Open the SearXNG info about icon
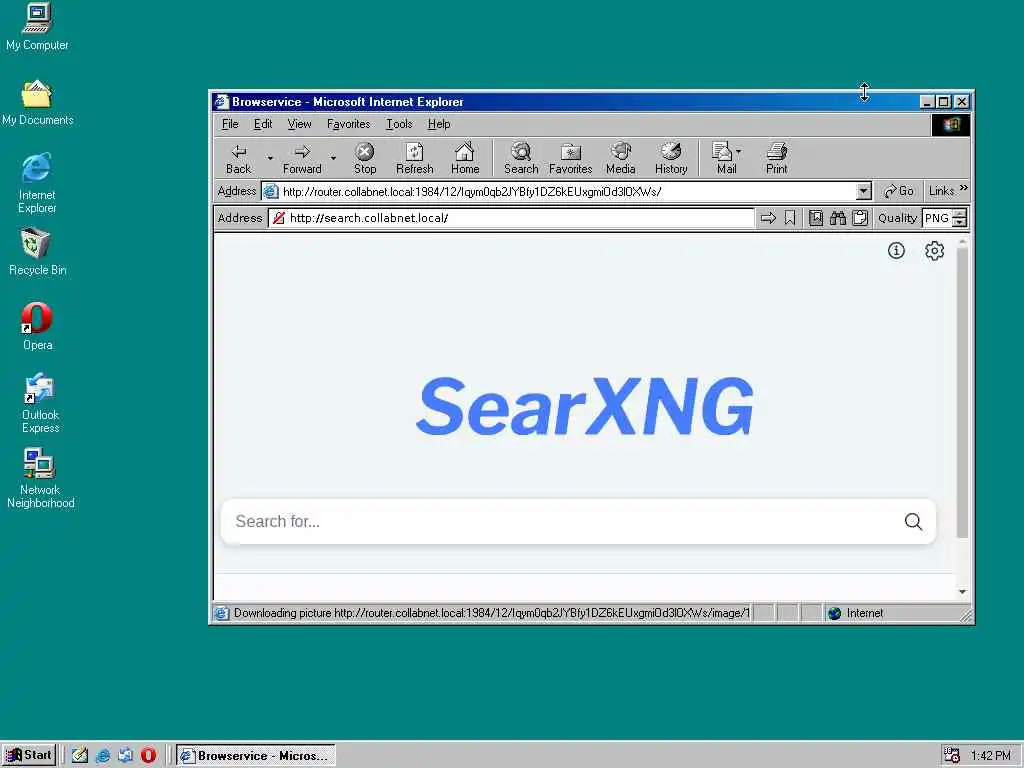This screenshot has width=1024, height=768. (896, 251)
